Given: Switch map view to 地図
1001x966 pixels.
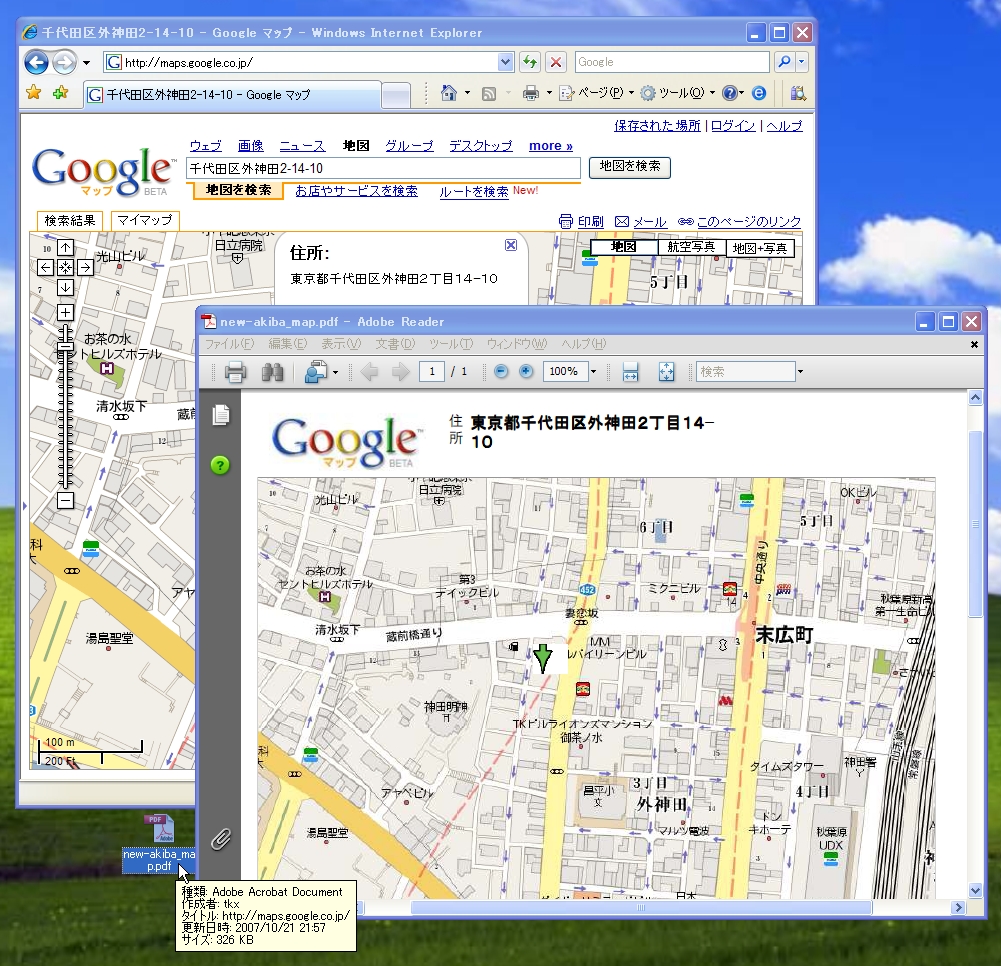Looking at the screenshot, I should click(x=624, y=247).
